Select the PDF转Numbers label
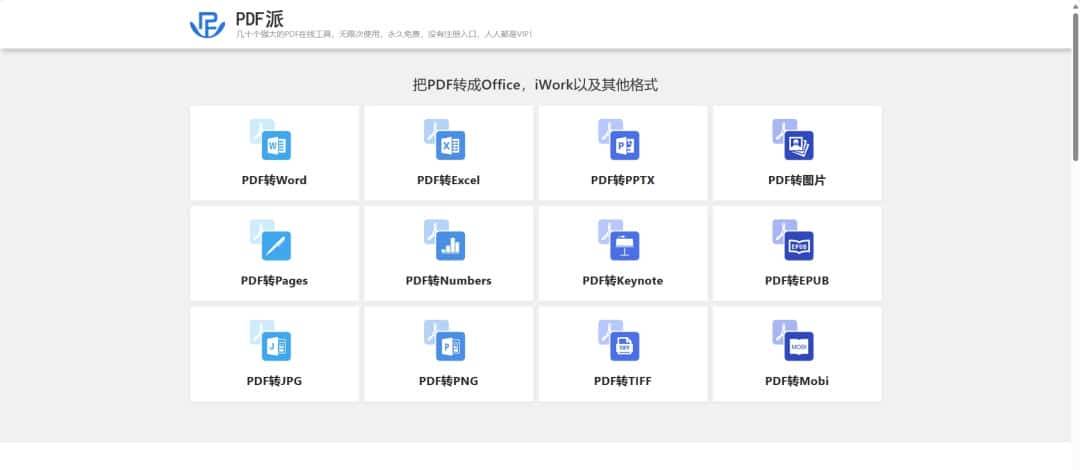This screenshot has width=1080, height=470. (448, 281)
